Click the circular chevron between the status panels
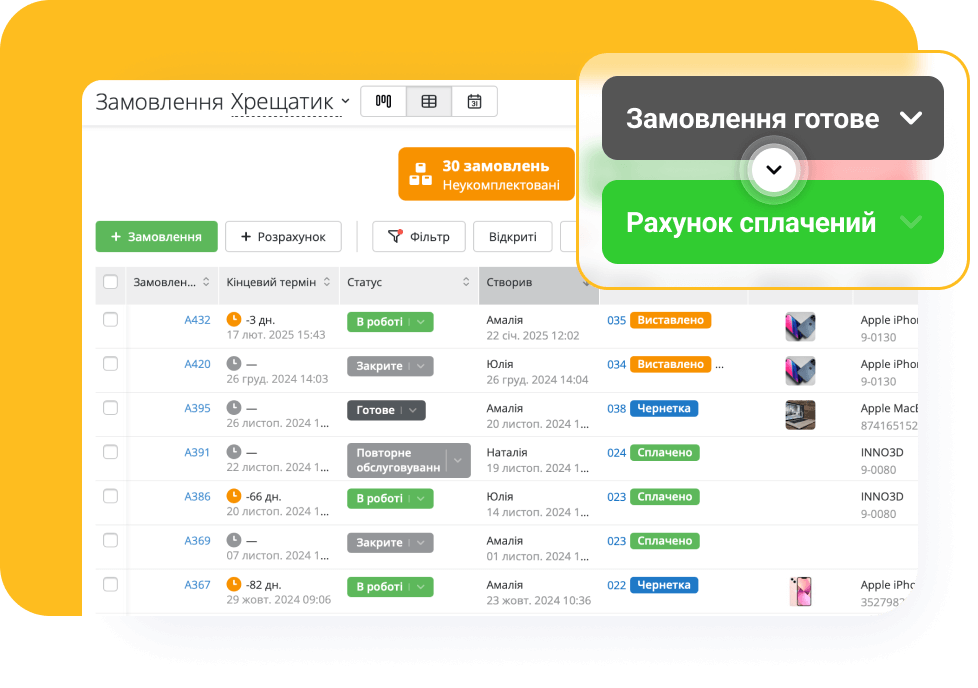This screenshot has width=978, height=688. [773, 170]
